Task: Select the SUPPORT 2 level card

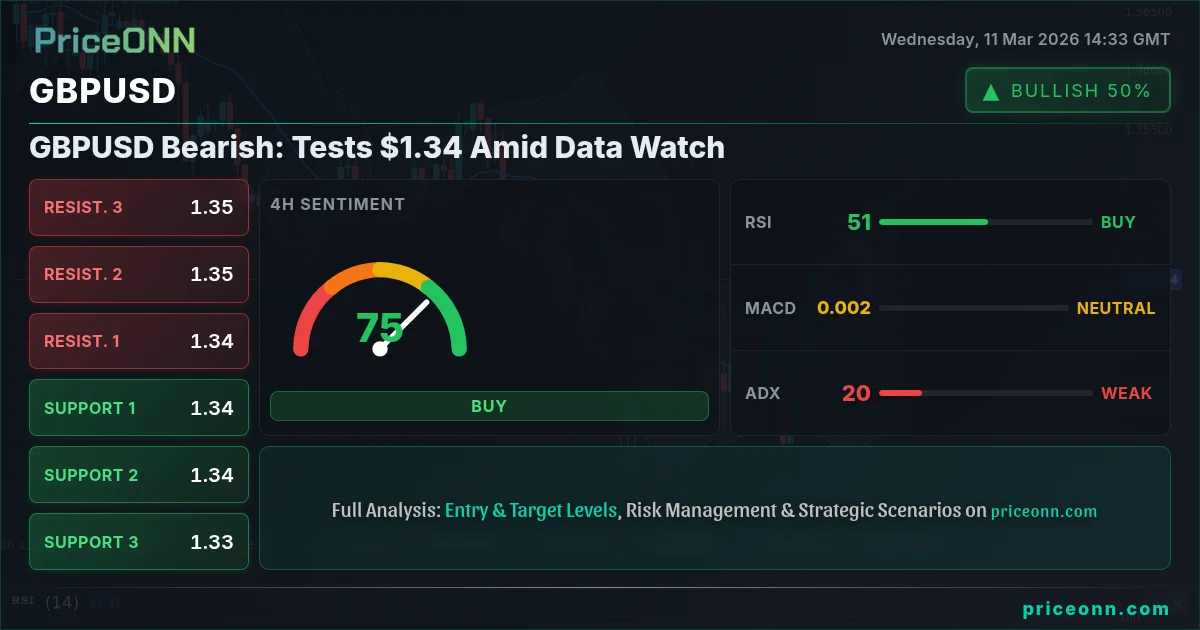Action: (139, 475)
